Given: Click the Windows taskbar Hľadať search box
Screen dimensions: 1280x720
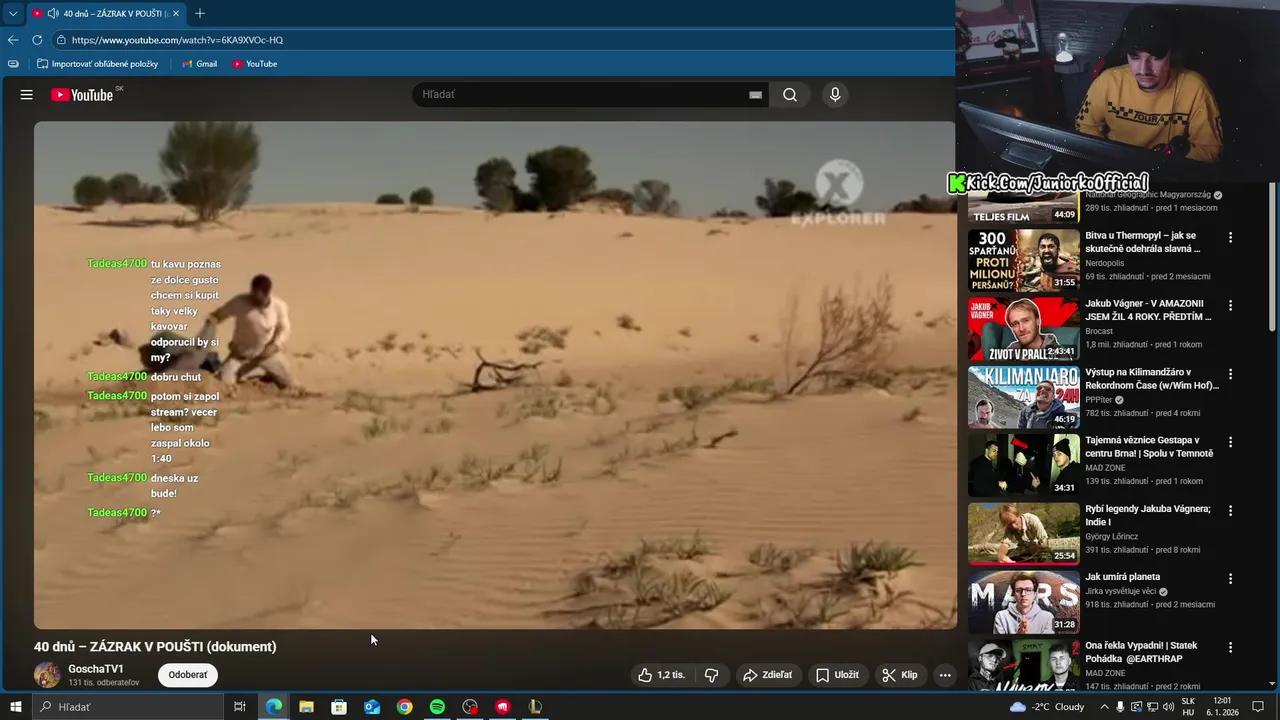Looking at the screenshot, I should 128,707.
